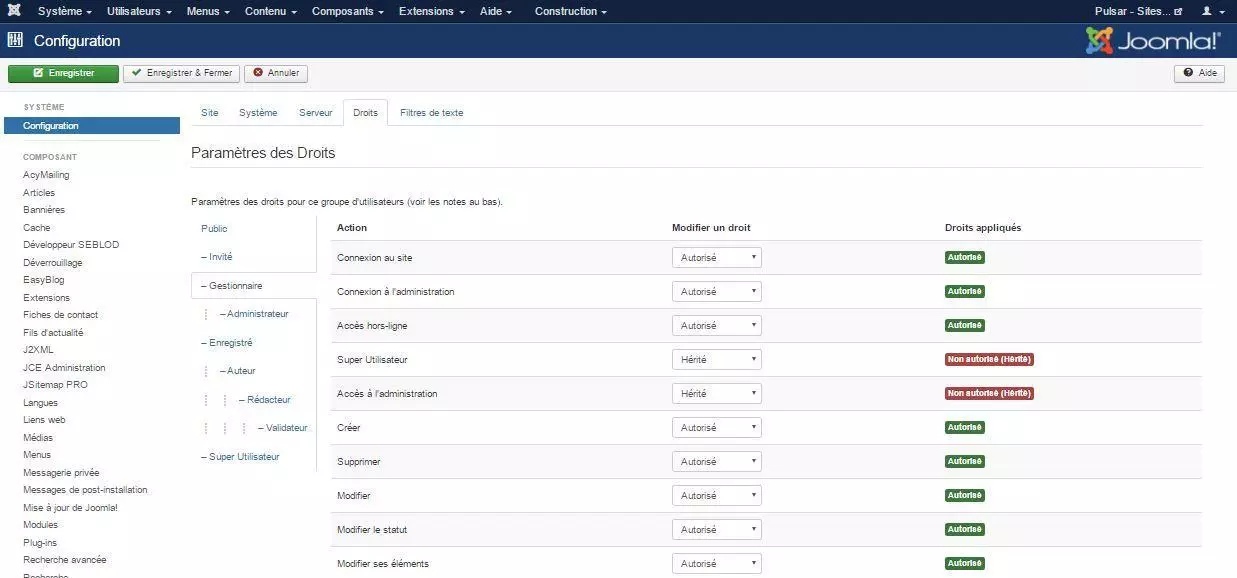1237x578 pixels.
Task: Open Langues in the sidebar
Action: pyautogui.click(x=41, y=403)
